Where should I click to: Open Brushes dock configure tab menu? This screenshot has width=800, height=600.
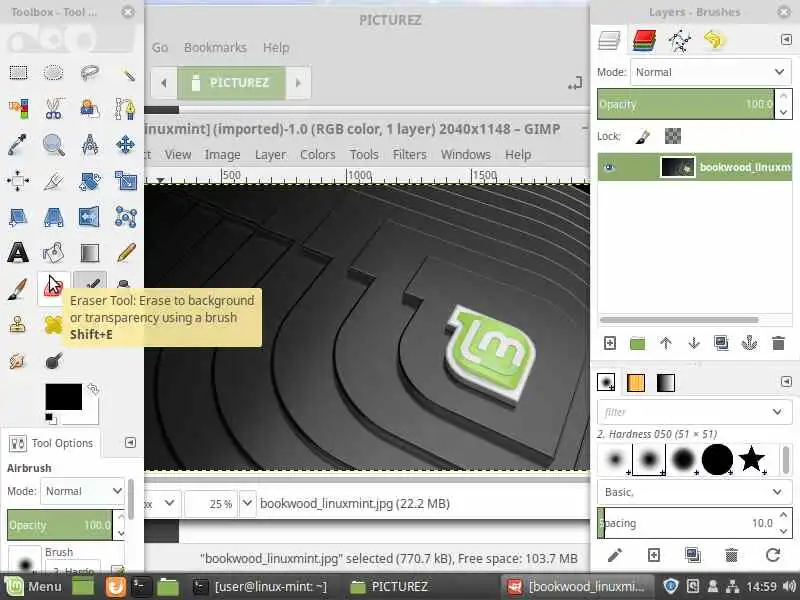pyautogui.click(x=786, y=382)
